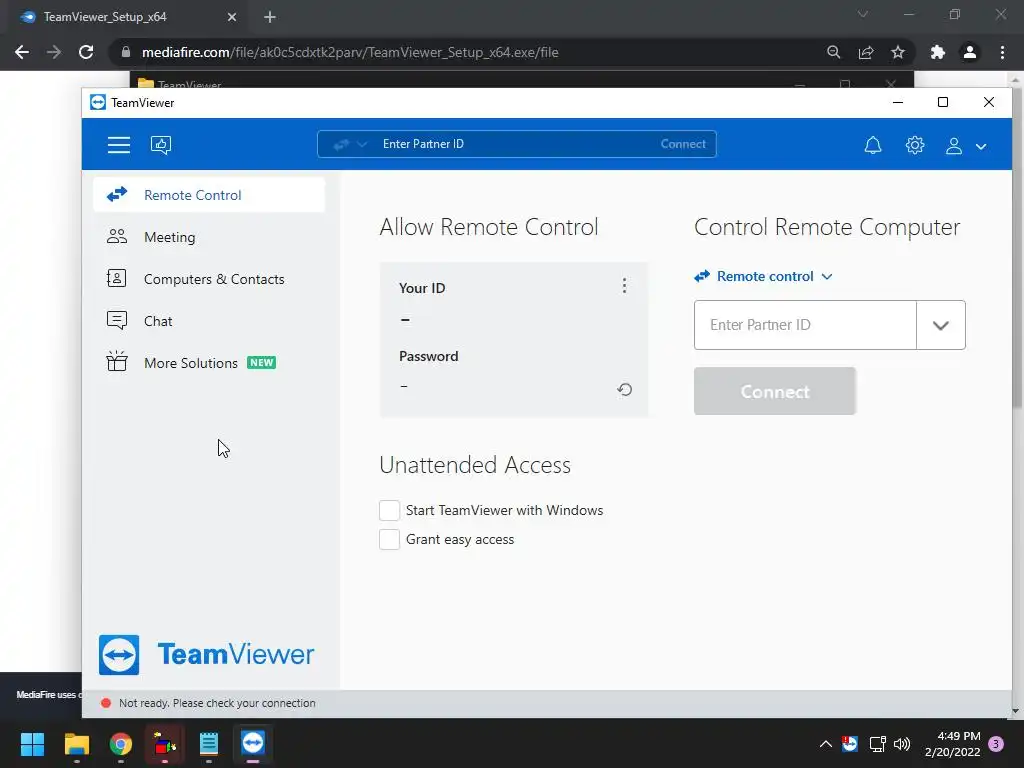Select Remote Control in the sidebar
The width and height of the screenshot is (1024, 768).
point(209,195)
